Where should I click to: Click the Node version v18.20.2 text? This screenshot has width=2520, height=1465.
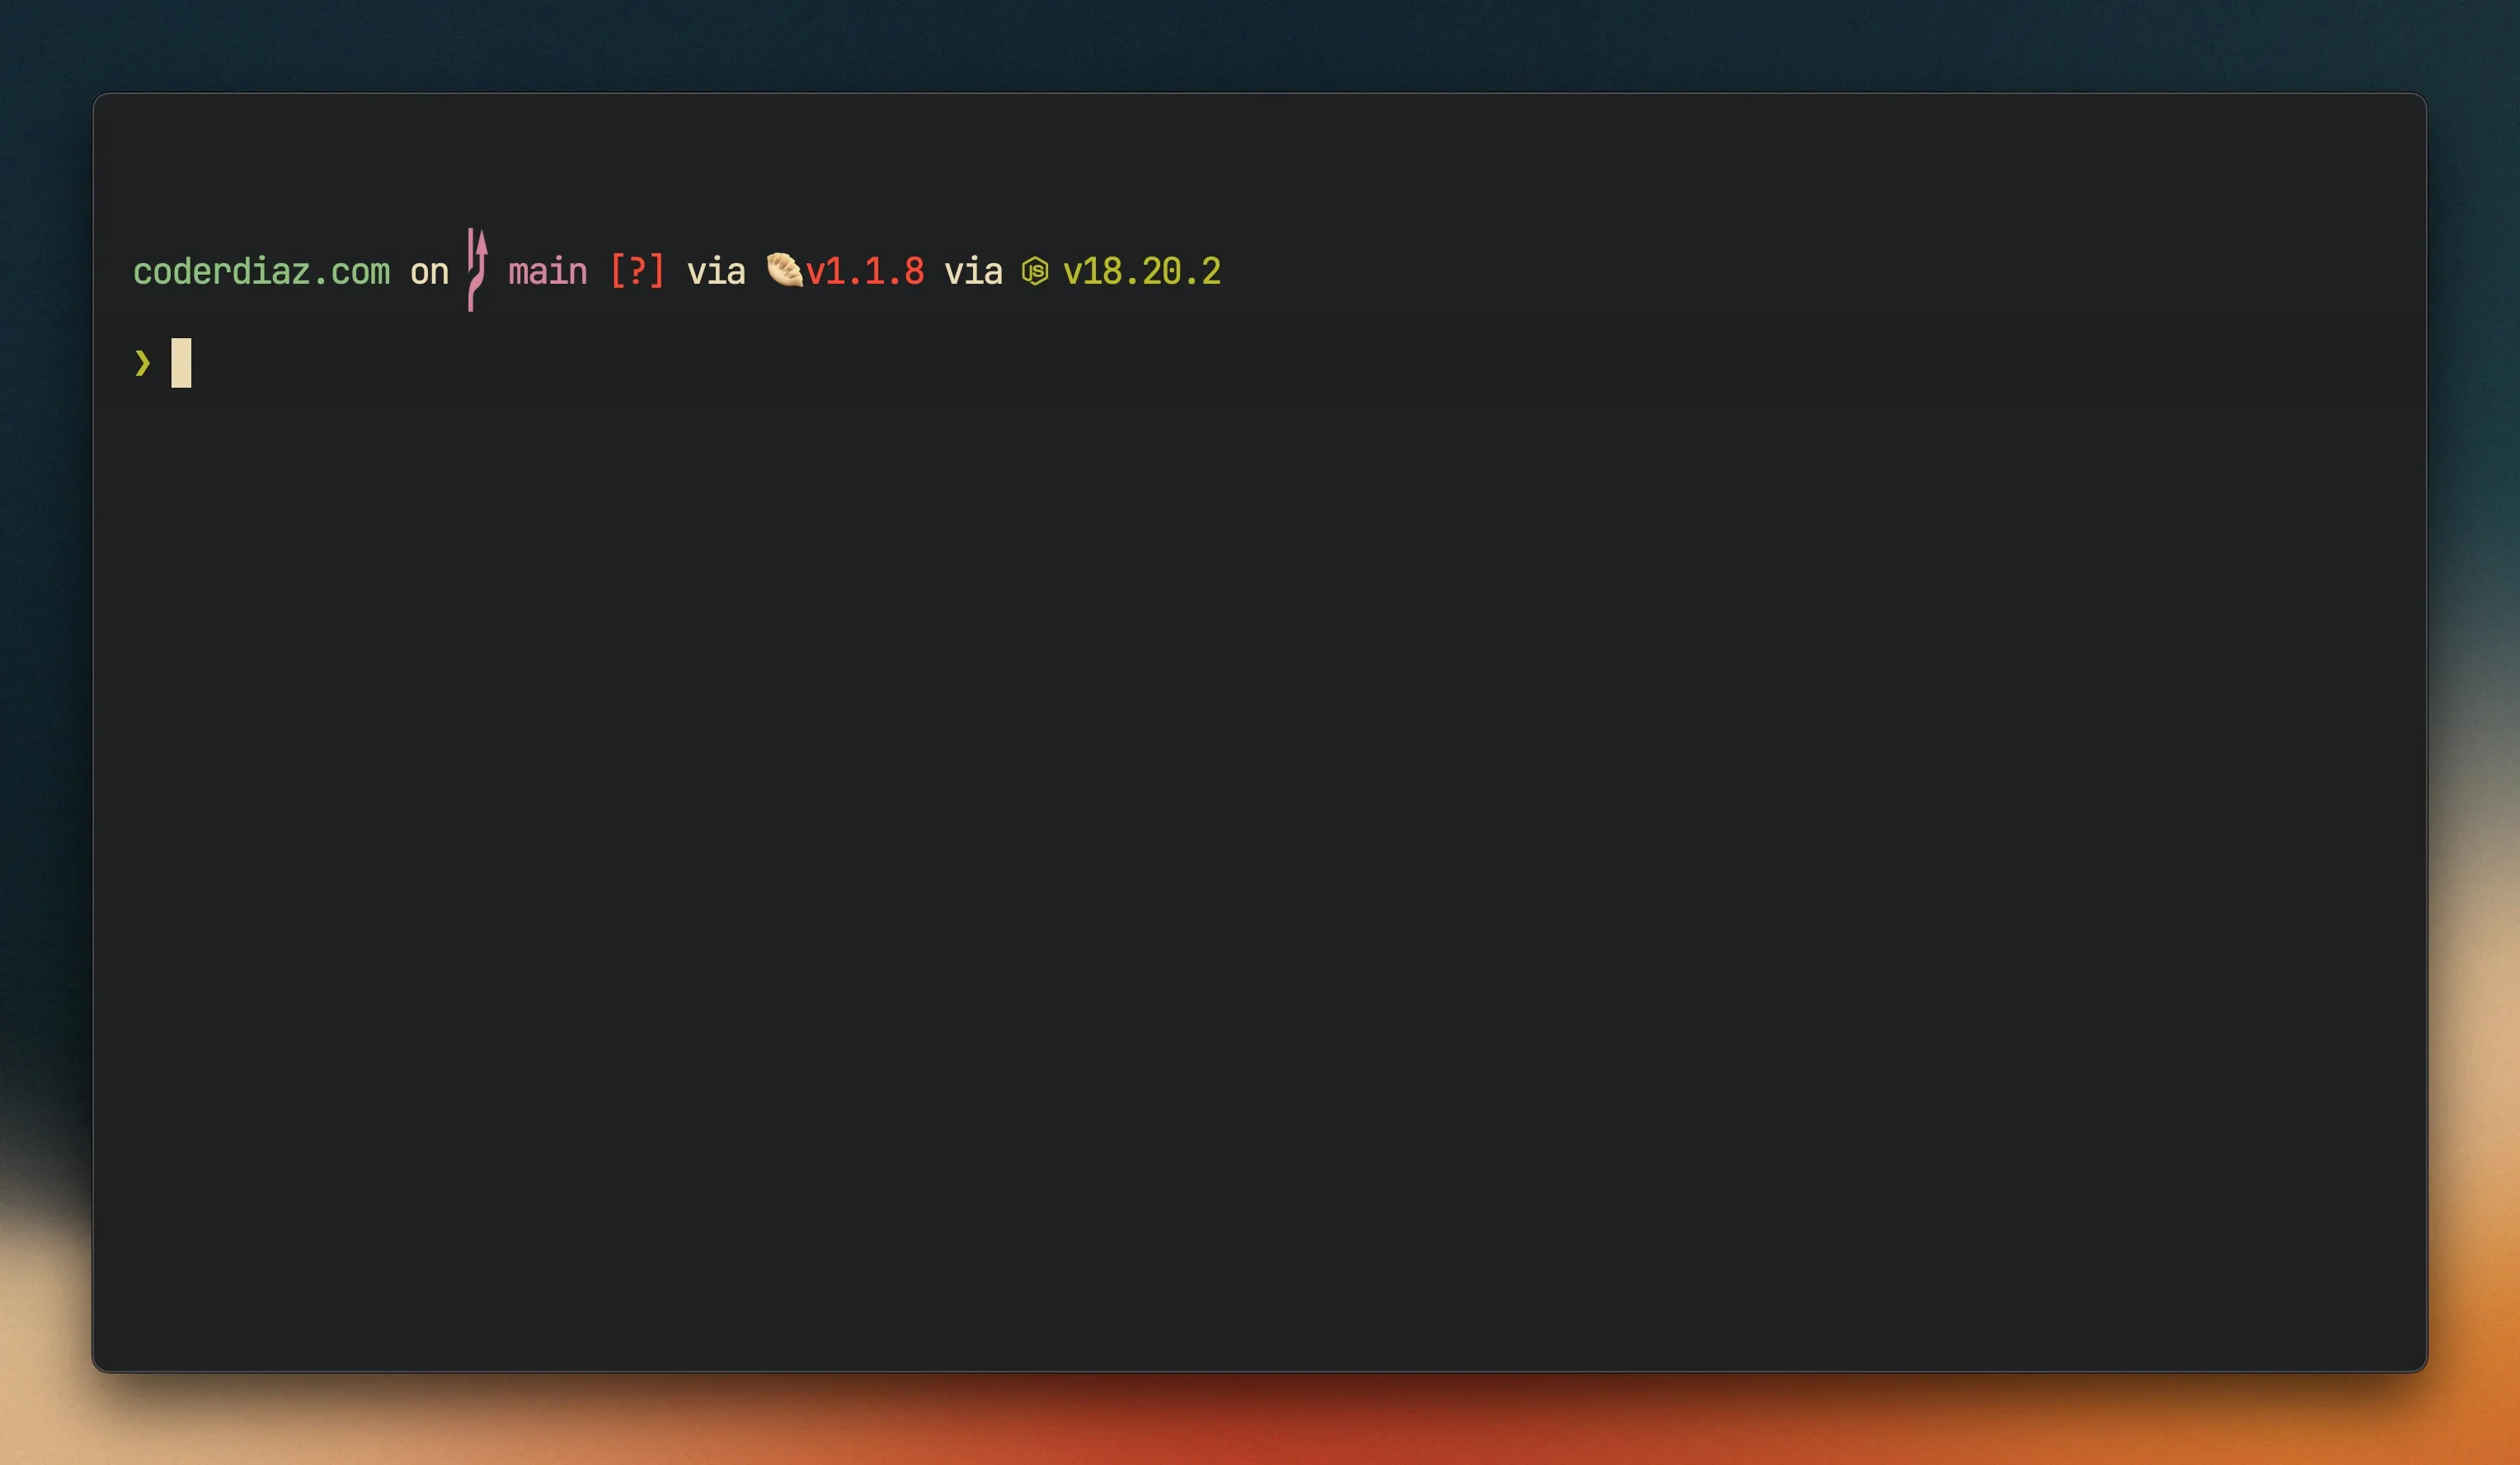[x=1141, y=272]
